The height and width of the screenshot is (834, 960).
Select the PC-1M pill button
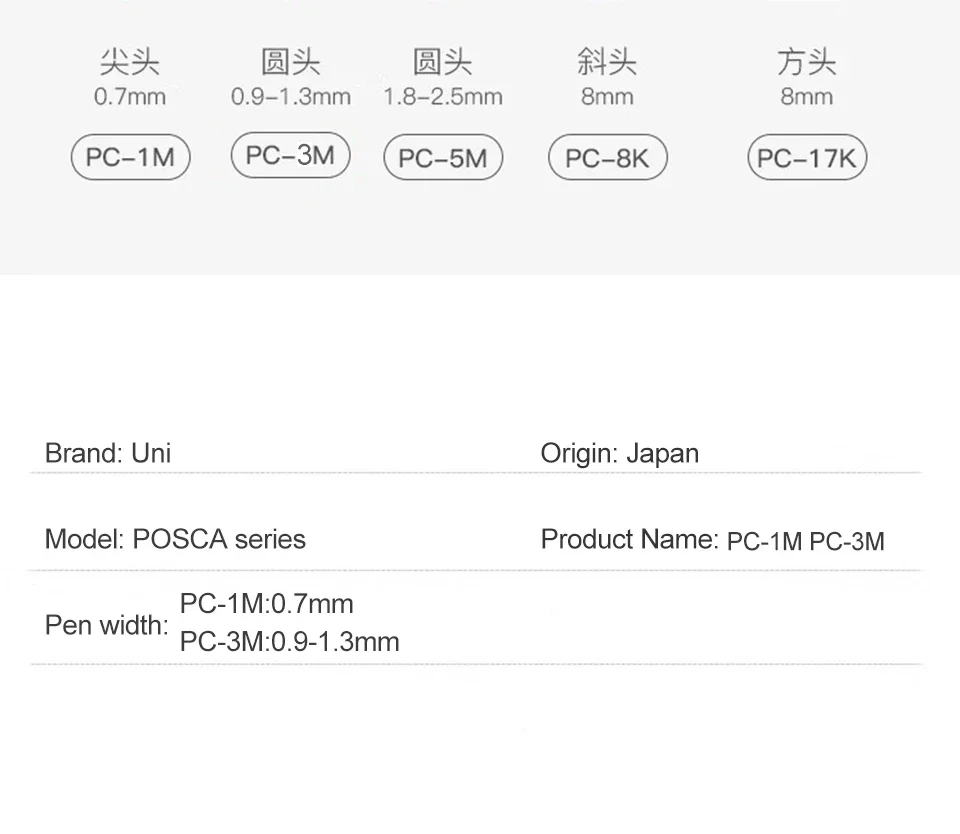click(x=130, y=158)
